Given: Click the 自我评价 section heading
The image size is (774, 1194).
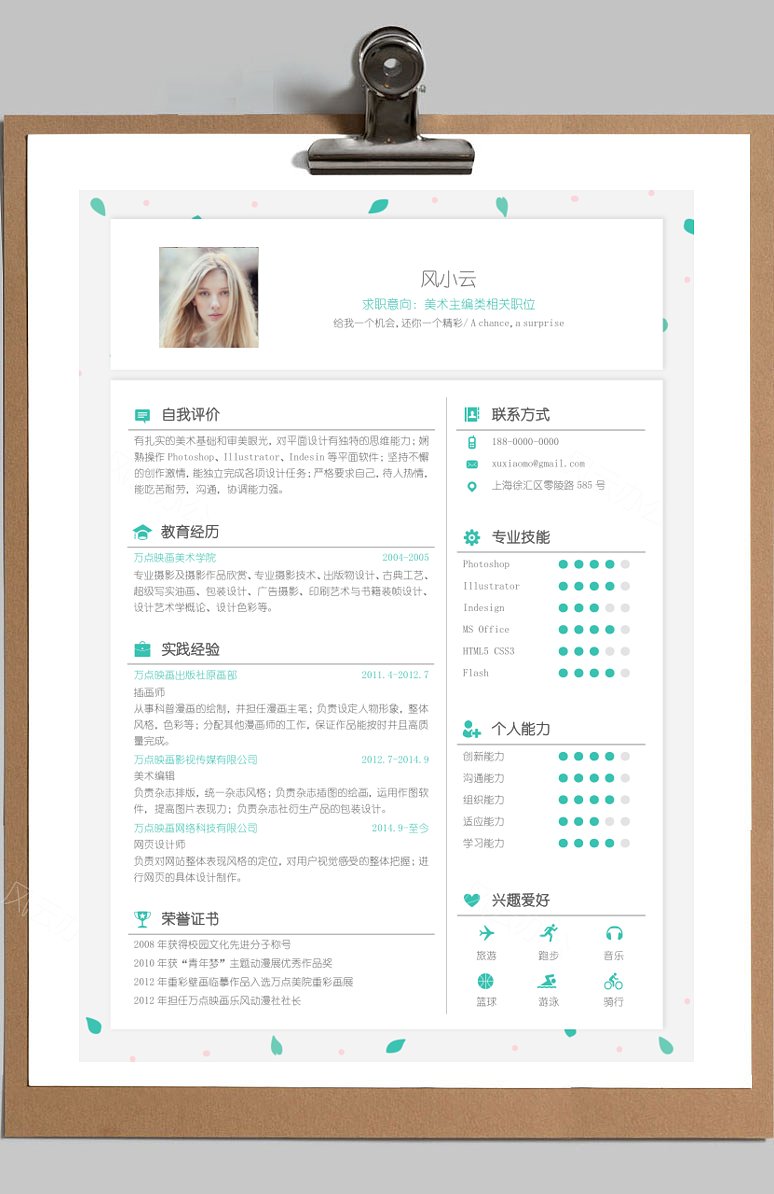Looking at the screenshot, I should point(190,415).
